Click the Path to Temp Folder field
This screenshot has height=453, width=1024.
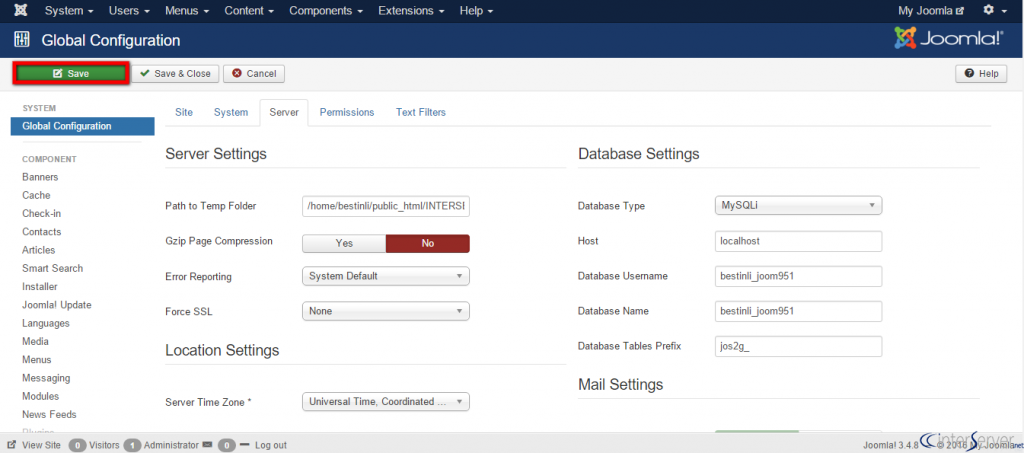(386, 206)
